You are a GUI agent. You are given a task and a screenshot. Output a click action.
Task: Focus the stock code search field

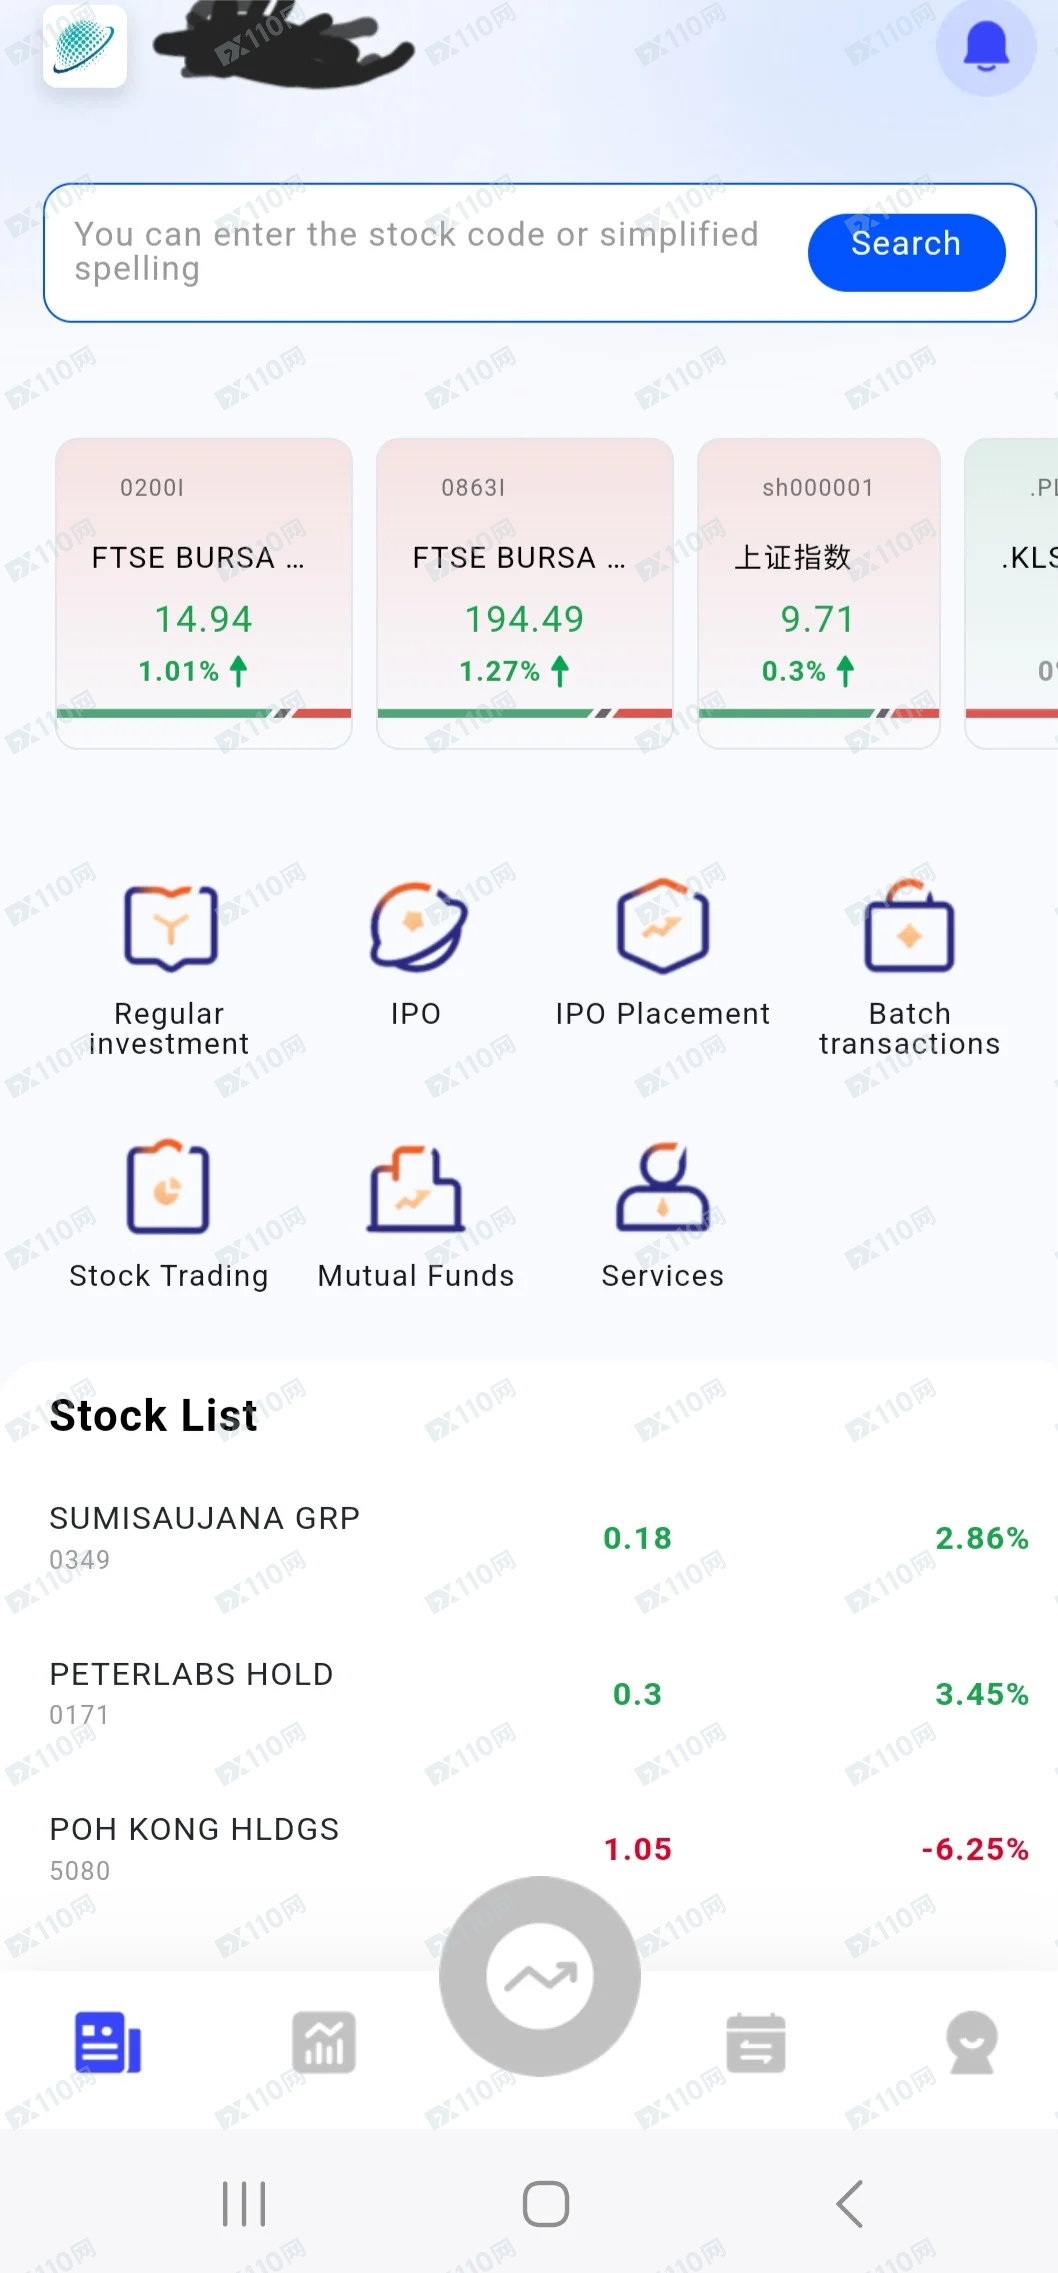point(420,252)
